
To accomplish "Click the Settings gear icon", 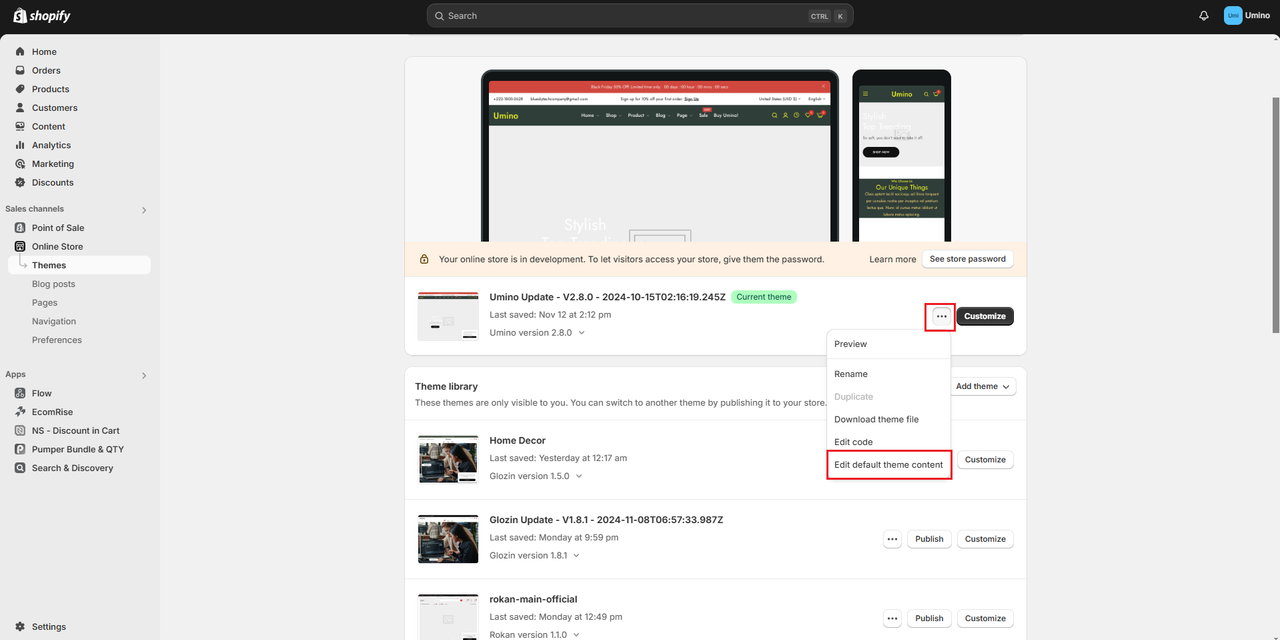I will (x=20, y=627).
